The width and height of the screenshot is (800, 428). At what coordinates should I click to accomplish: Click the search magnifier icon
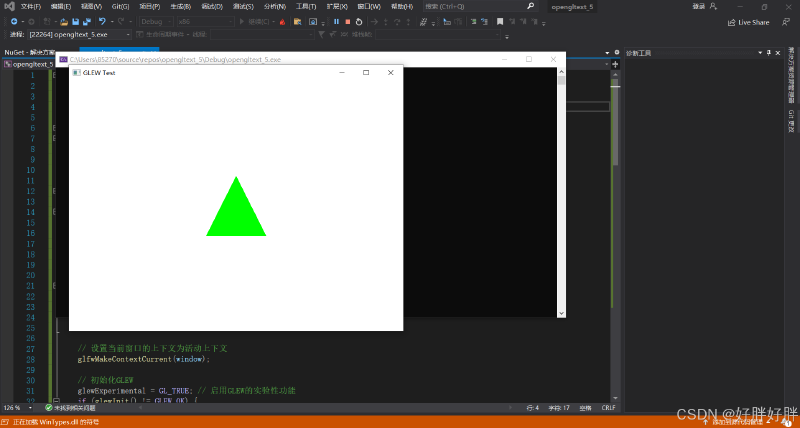[531, 6]
